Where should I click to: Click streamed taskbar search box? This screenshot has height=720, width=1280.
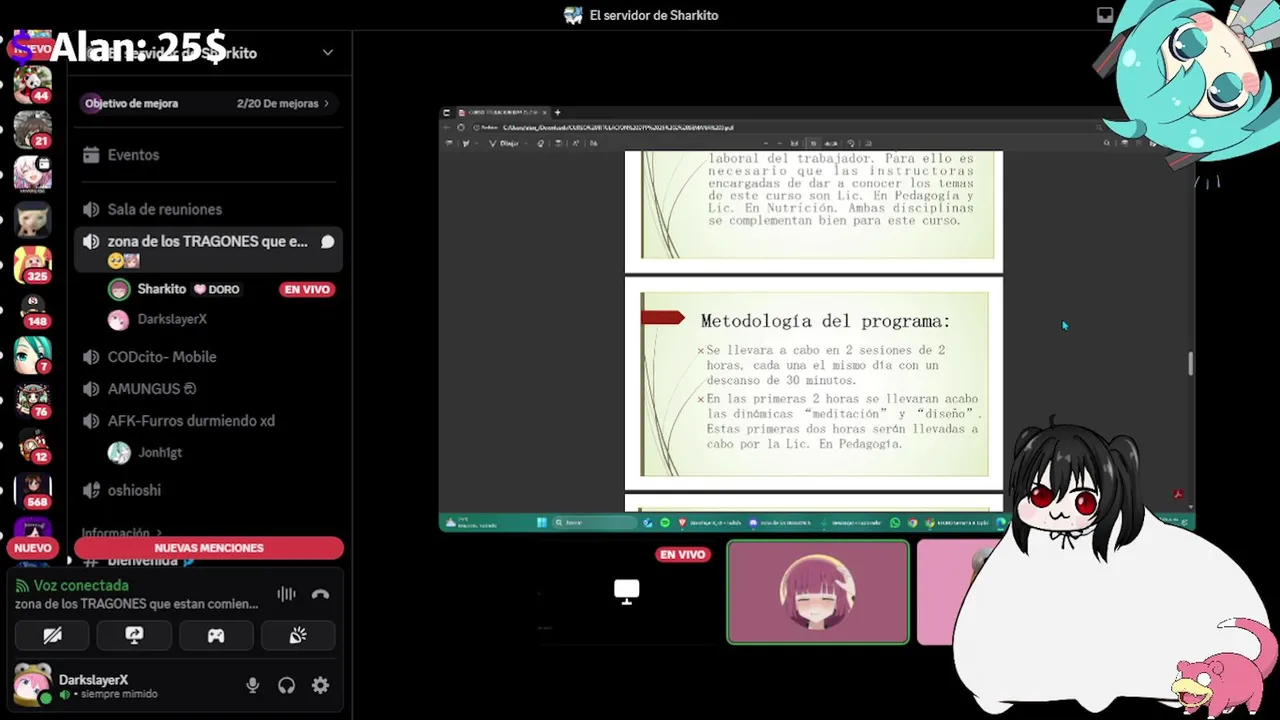(x=594, y=522)
